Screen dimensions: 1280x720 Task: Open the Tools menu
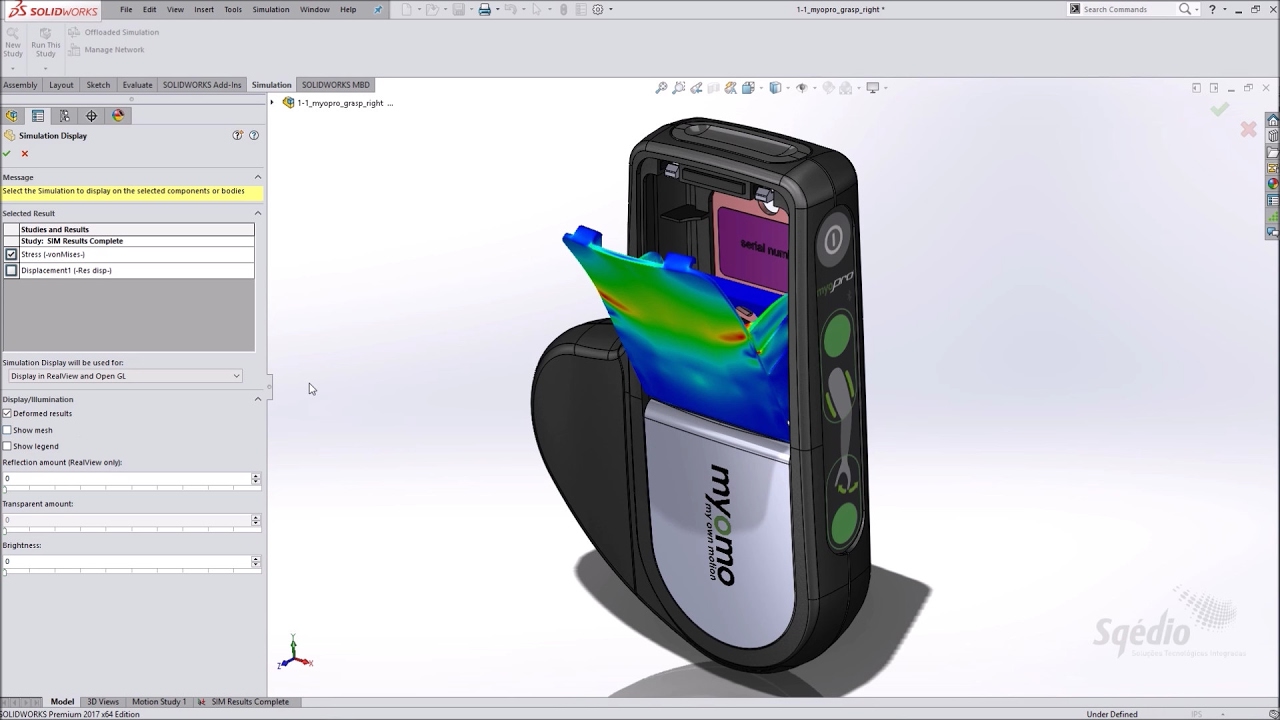pos(233,9)
